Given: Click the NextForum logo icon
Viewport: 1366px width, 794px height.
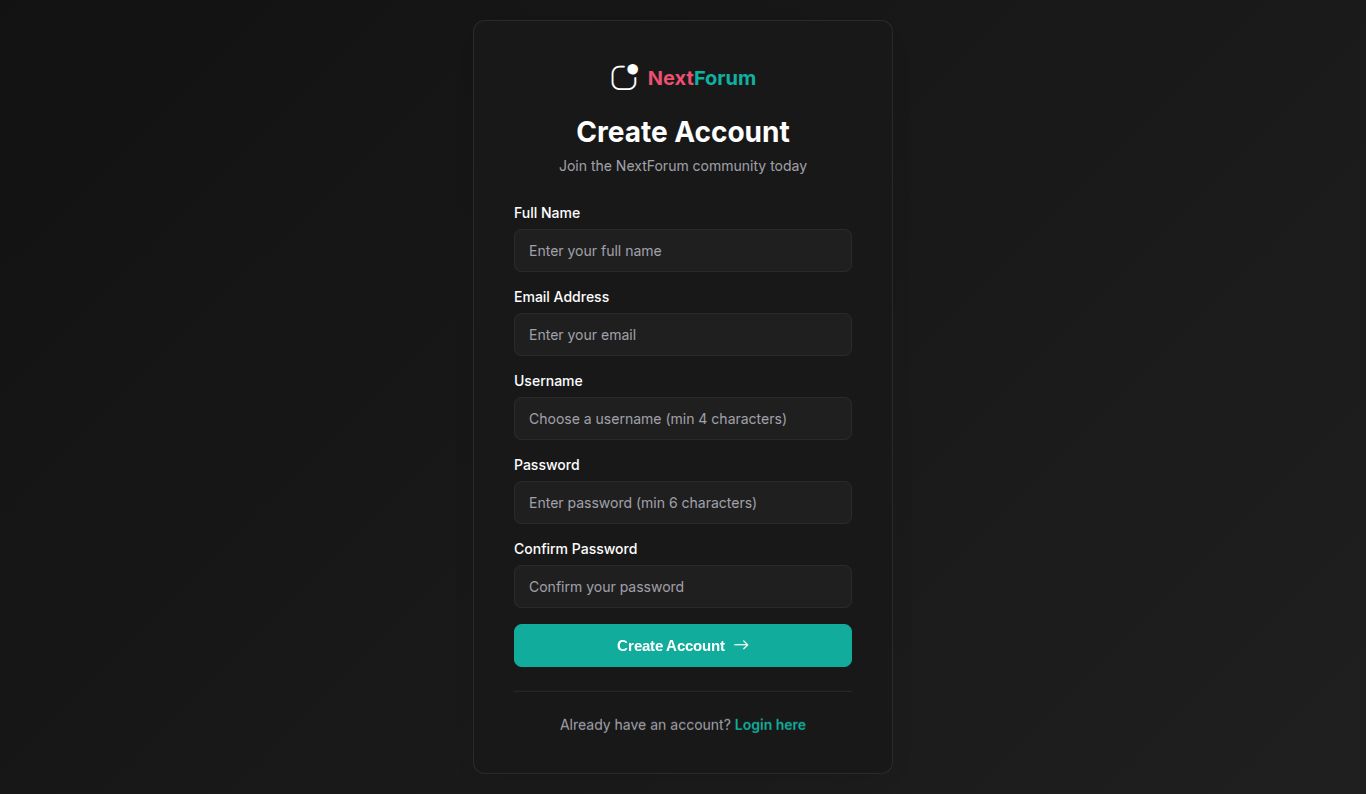Looking at the screenshot, I should [x=624, y=77].
